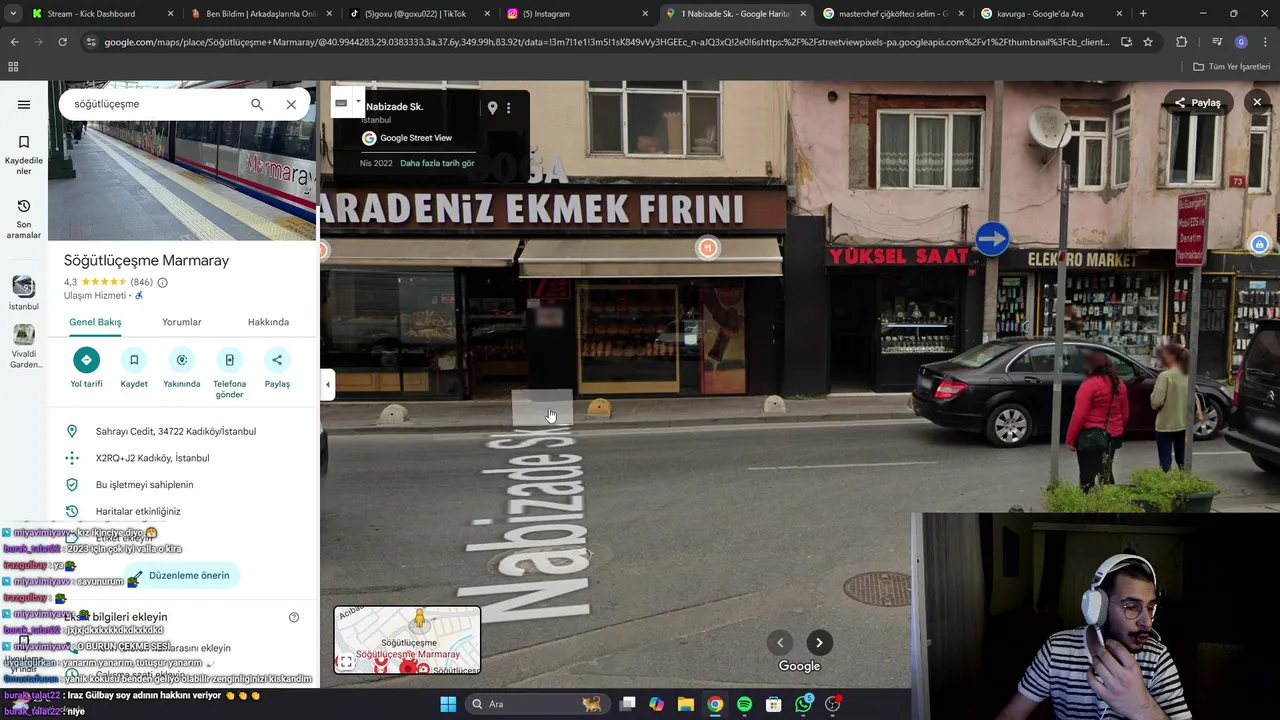
Task: Open Spotify from the taskbar
Action: 744,704
